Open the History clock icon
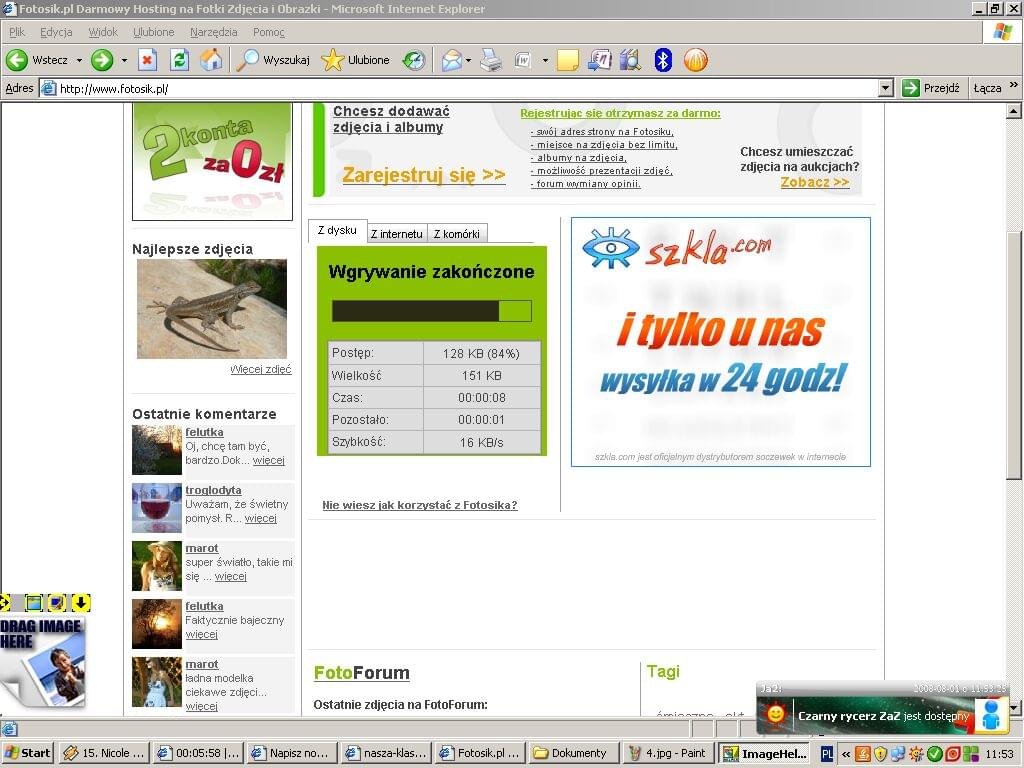 413,60
